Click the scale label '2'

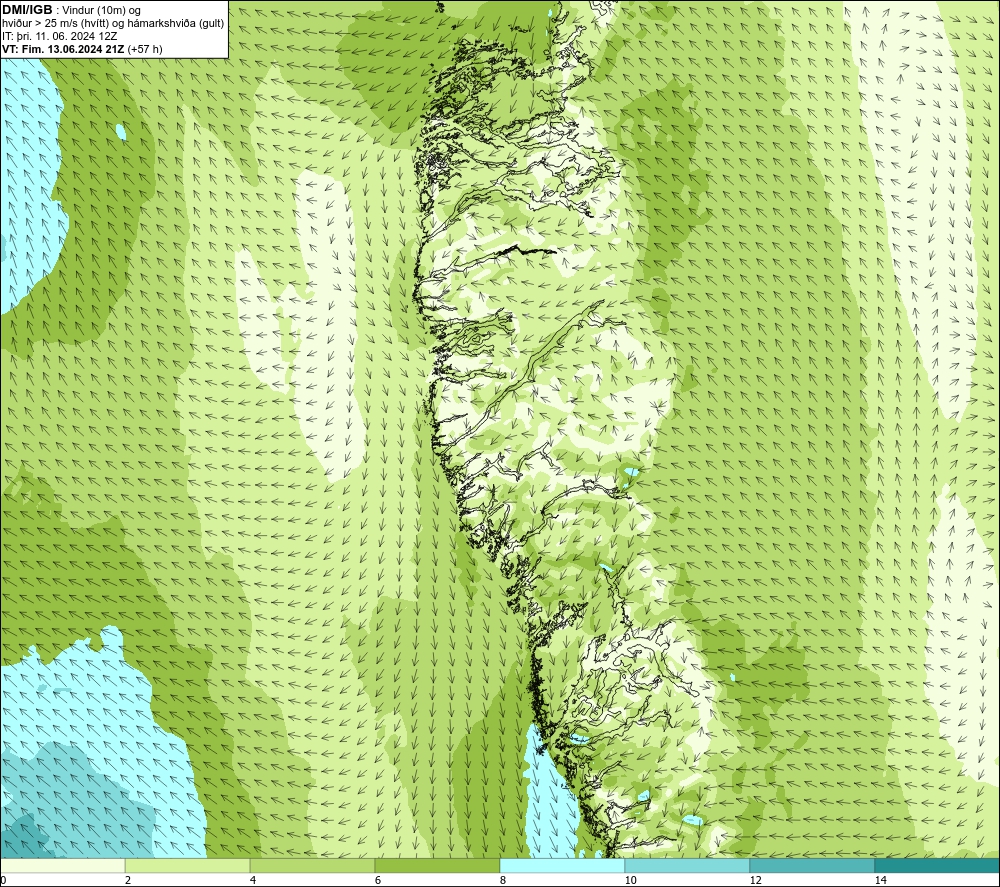point(128,880)
